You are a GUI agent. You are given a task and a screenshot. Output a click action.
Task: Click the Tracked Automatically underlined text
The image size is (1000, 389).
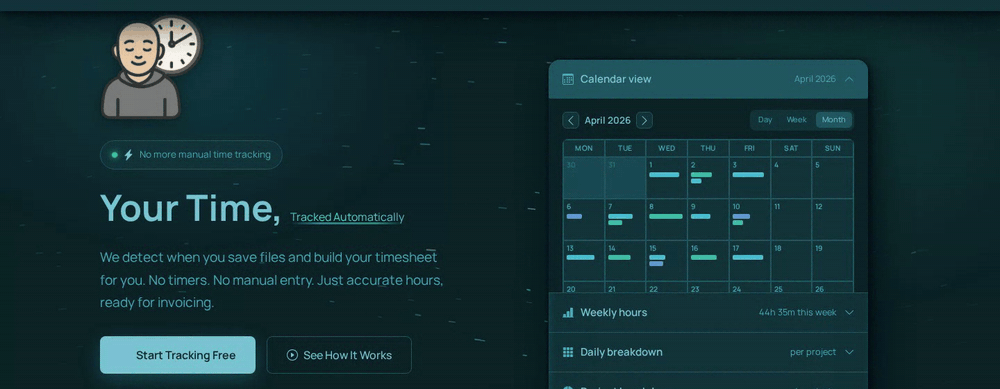pyautogui.click(x=347, y=217)
